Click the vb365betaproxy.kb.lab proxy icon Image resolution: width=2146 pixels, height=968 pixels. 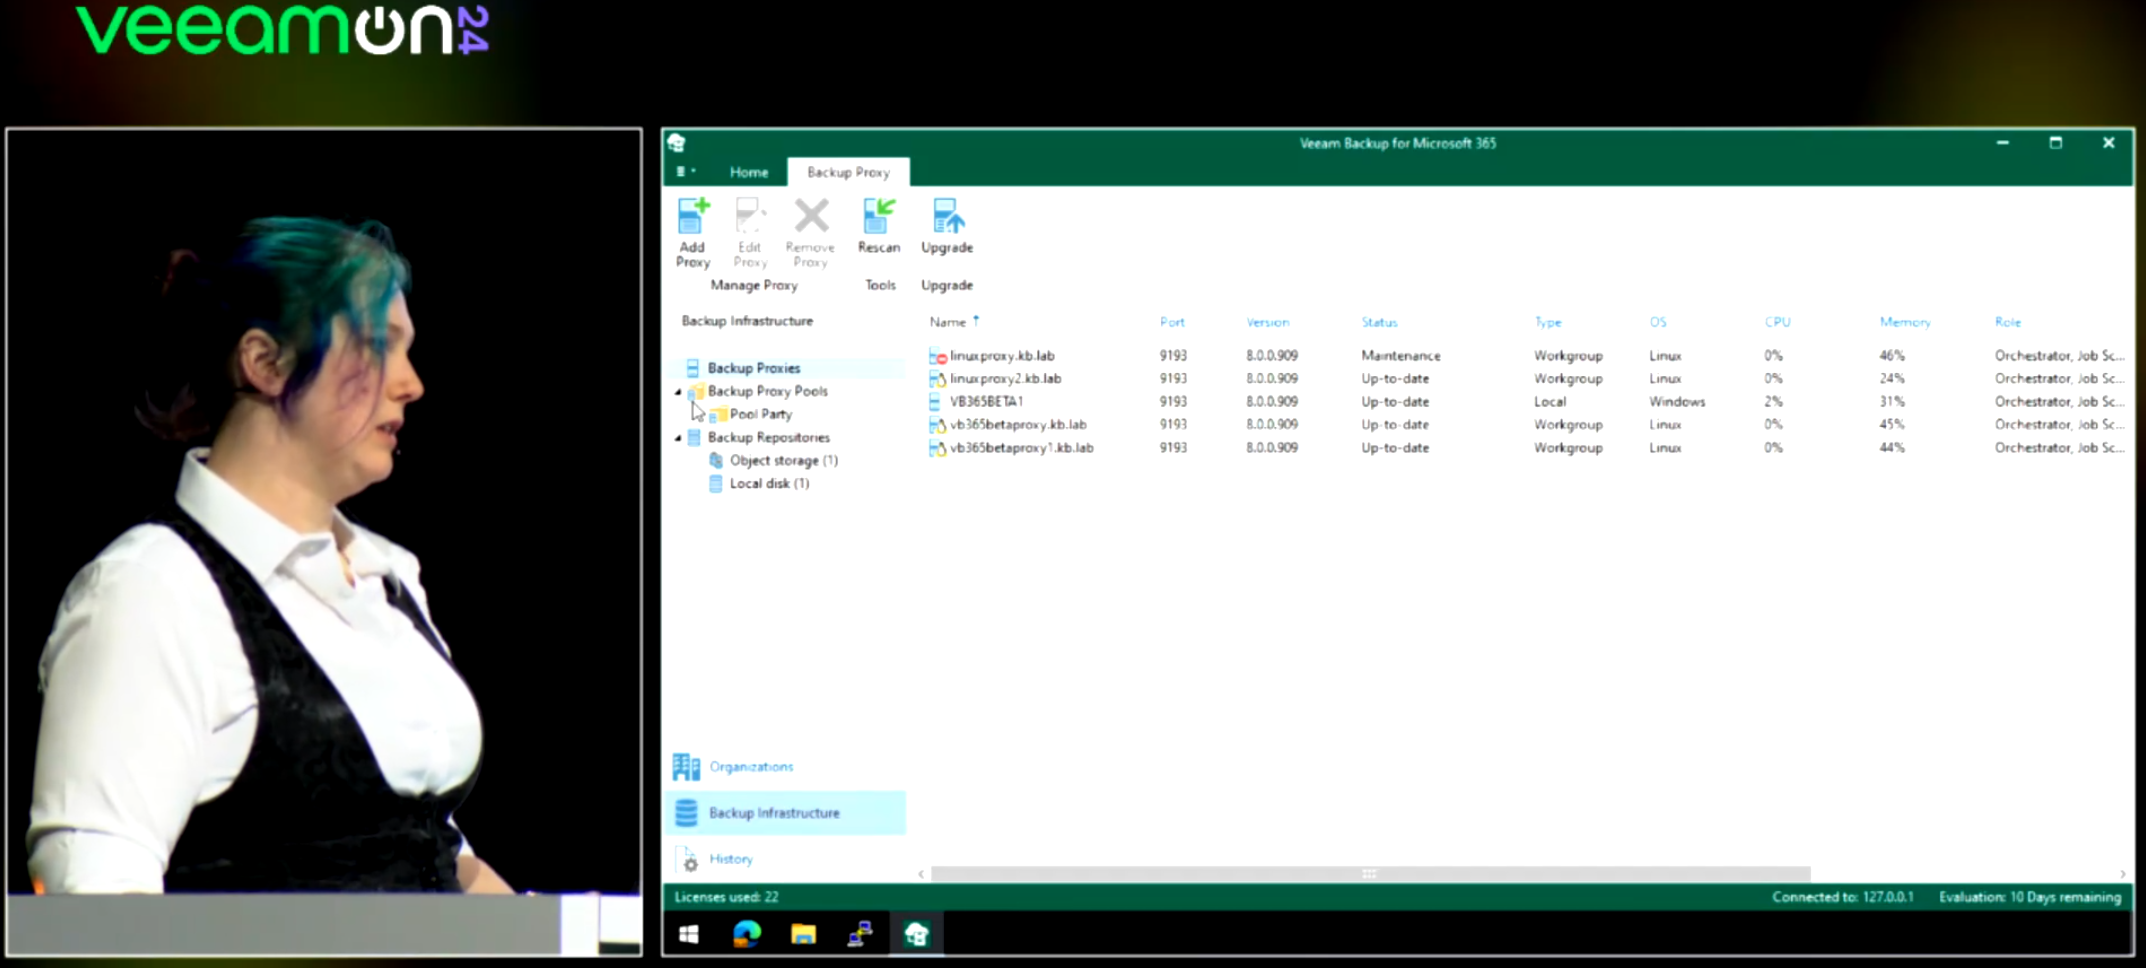click(x=937, y=425)
